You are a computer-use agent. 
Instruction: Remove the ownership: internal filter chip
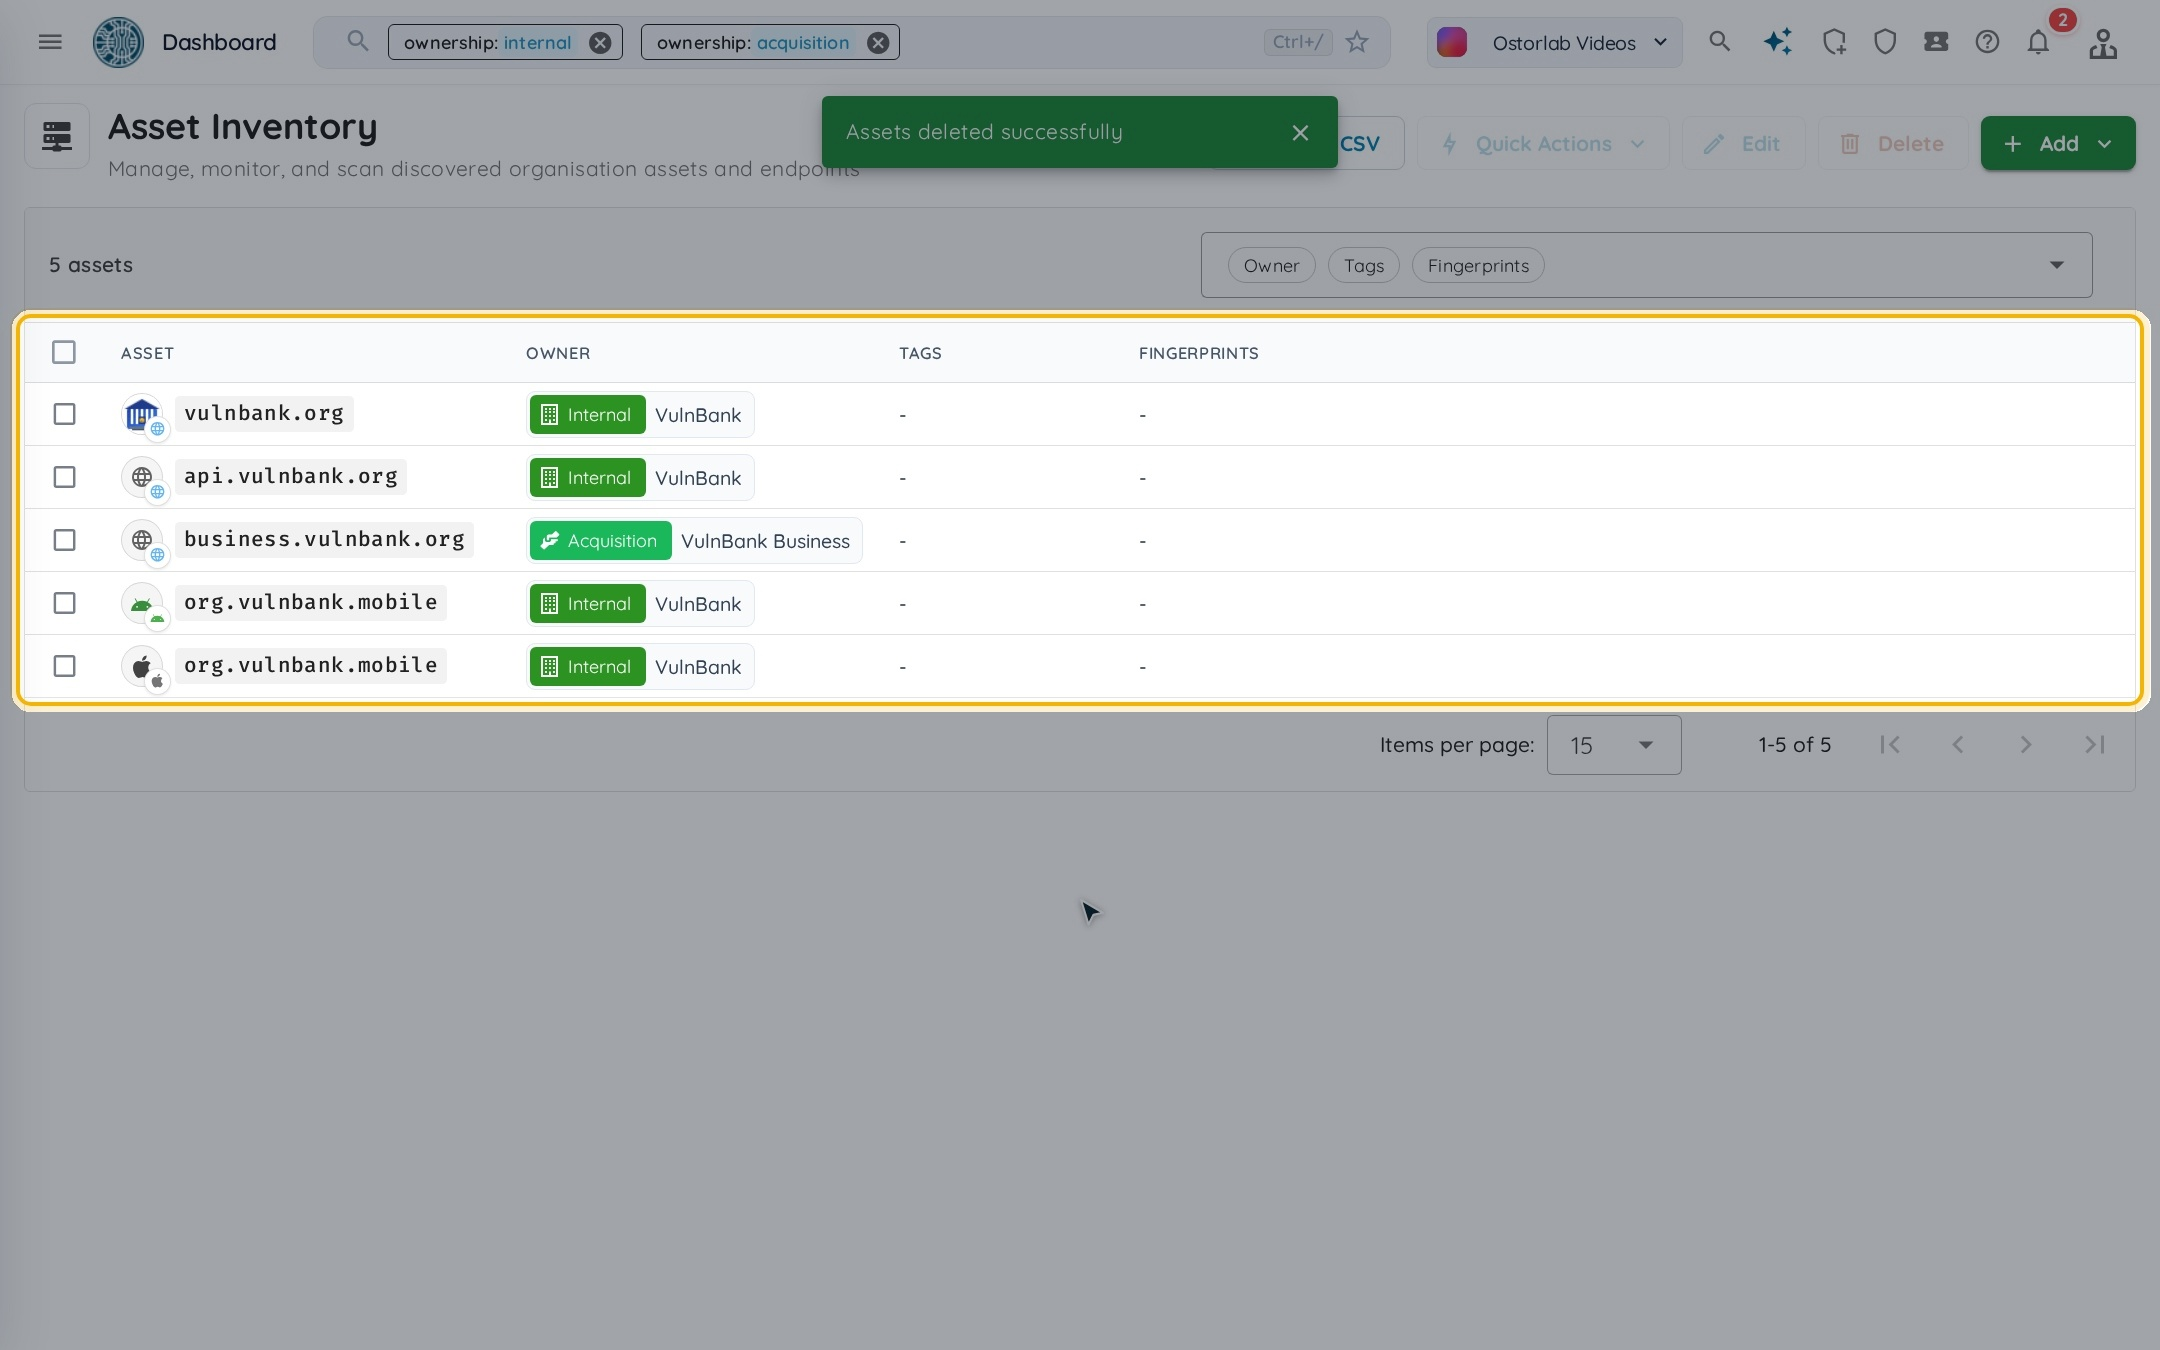[x=600, y=42]
